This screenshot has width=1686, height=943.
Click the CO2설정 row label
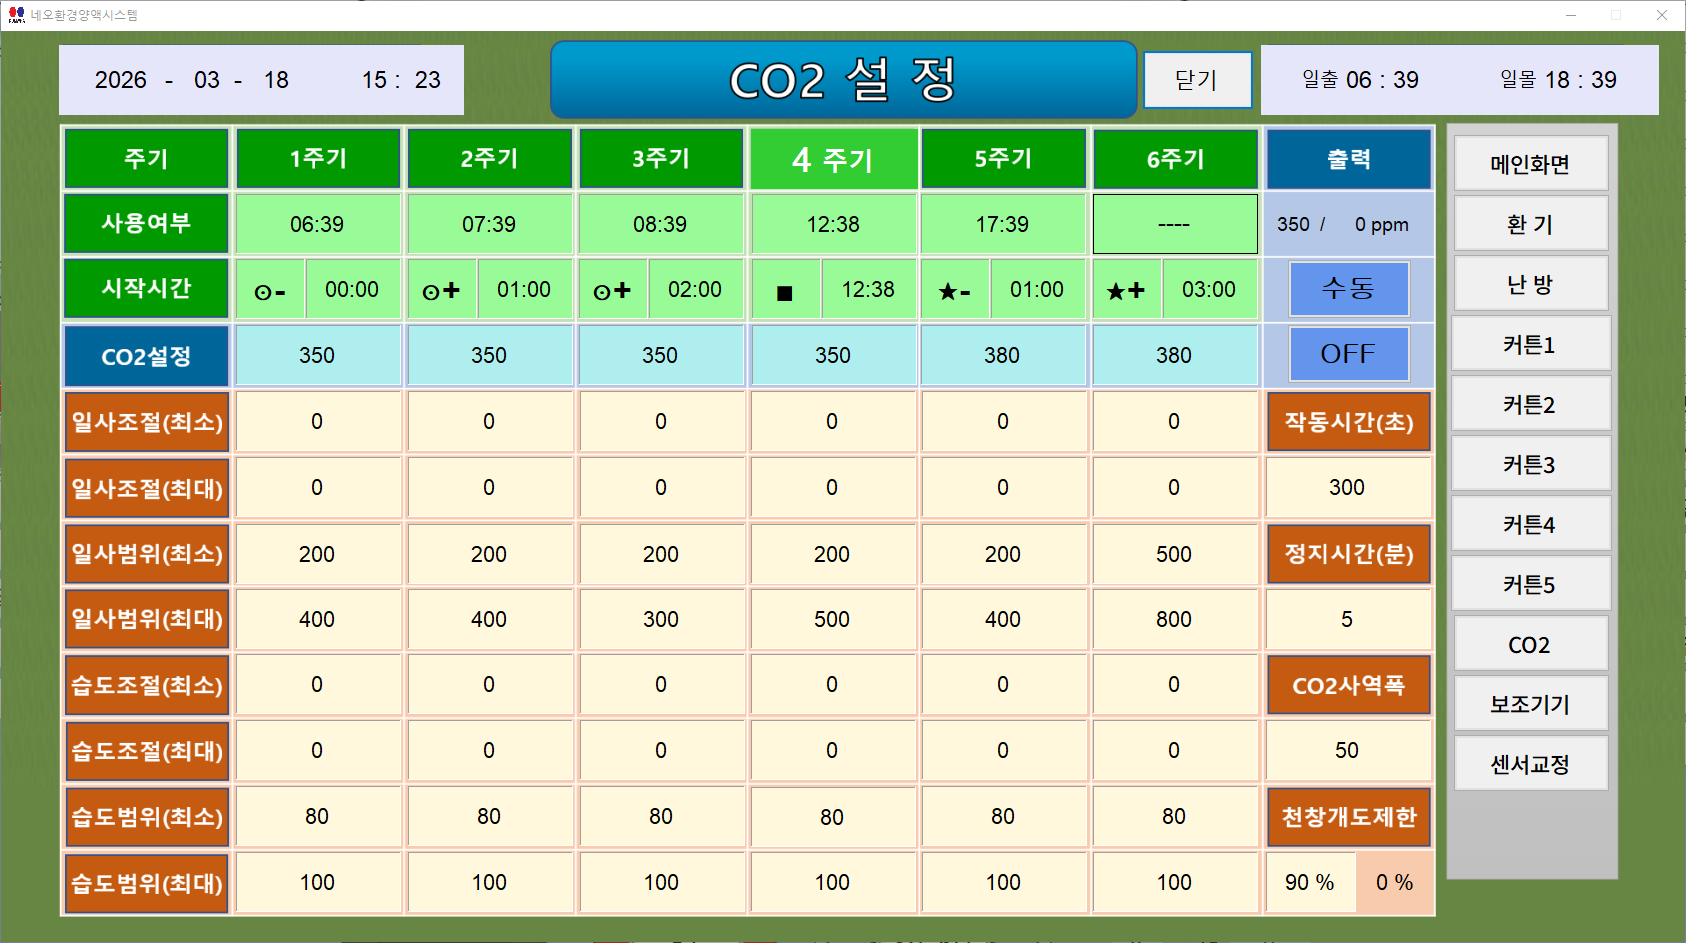coord(147,356)
